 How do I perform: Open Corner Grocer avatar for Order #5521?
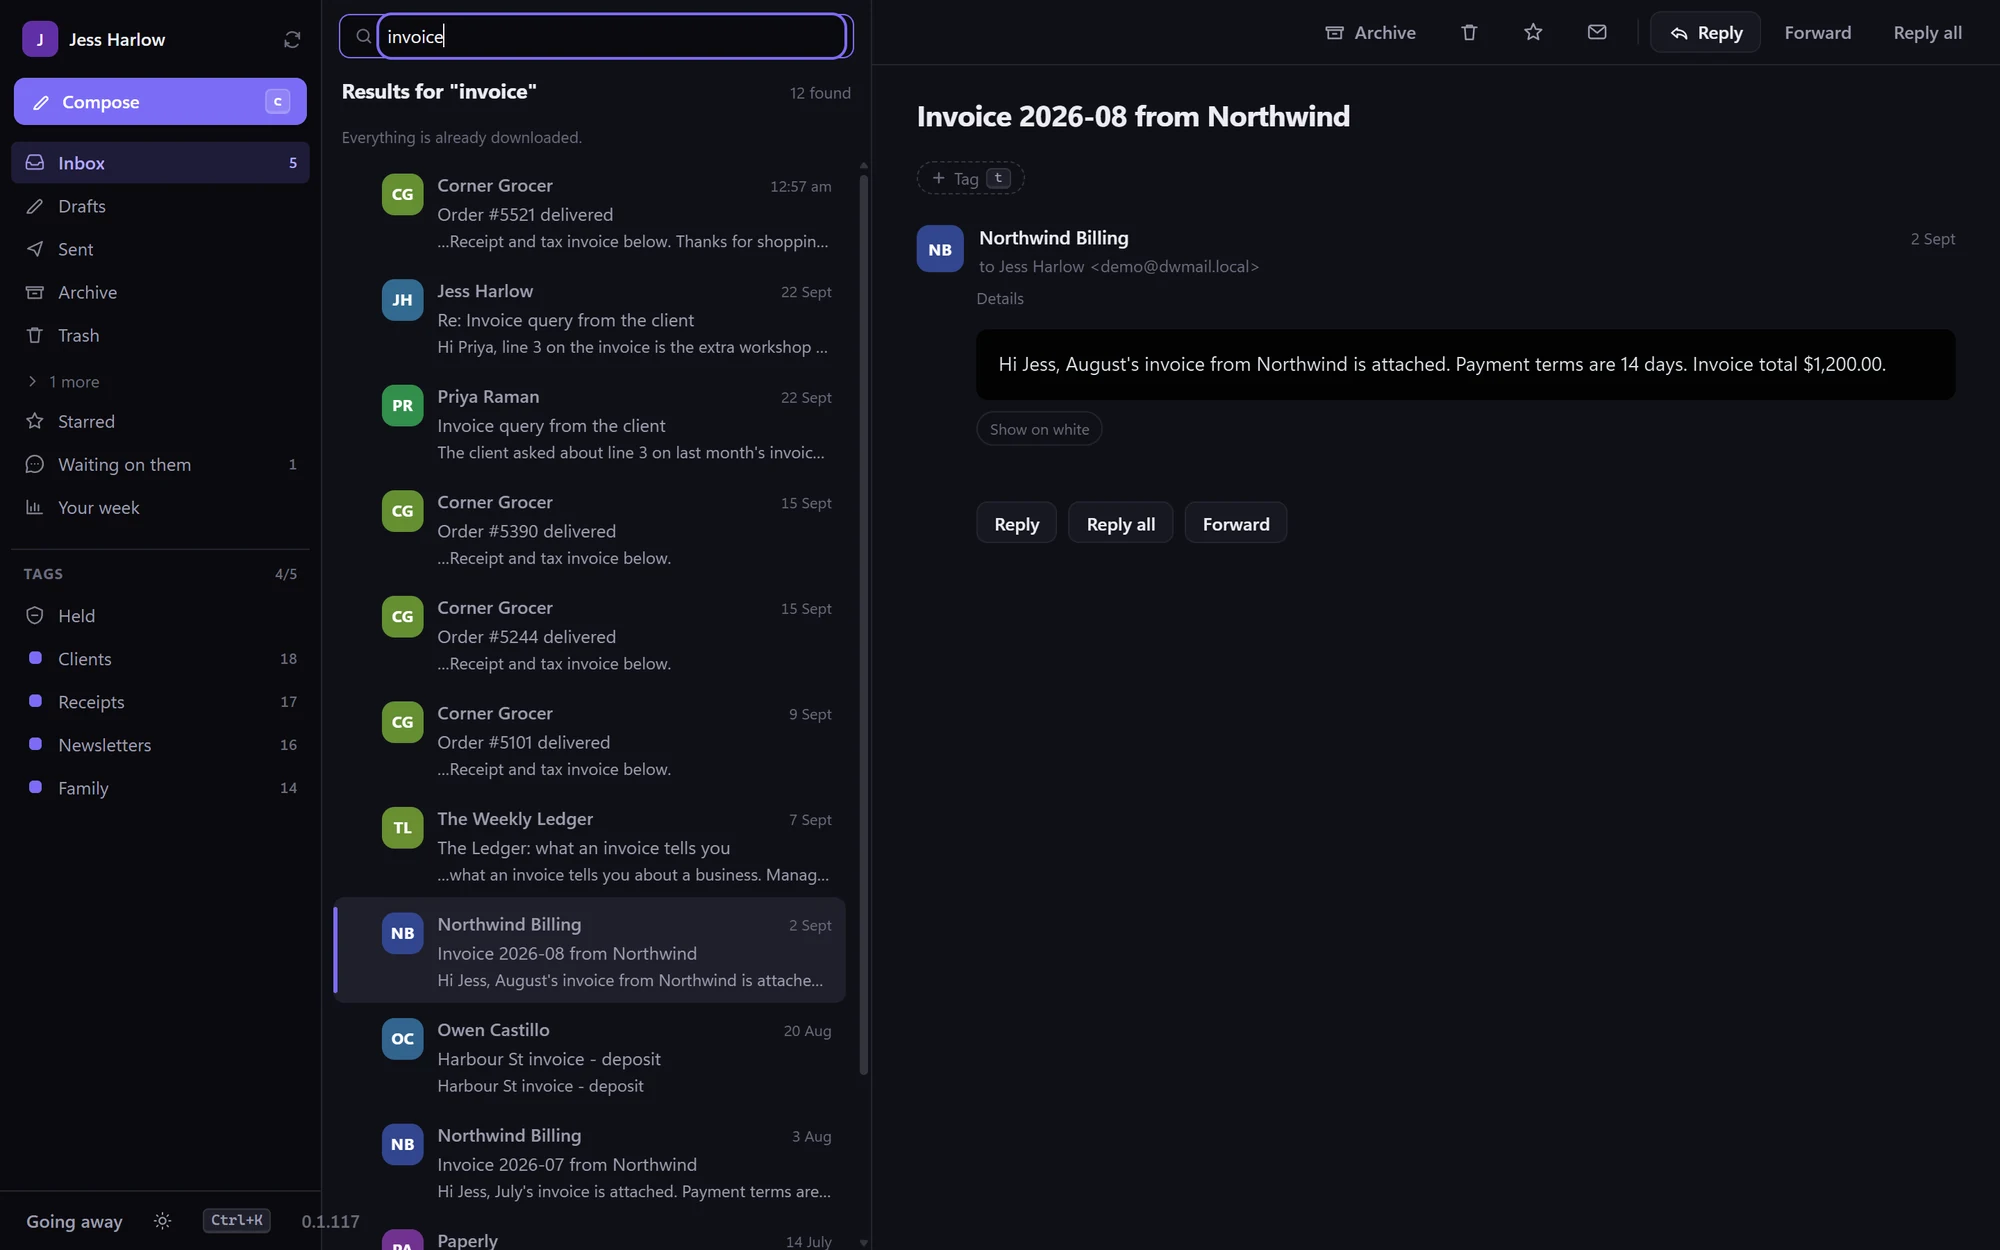[x=402, y=194]
